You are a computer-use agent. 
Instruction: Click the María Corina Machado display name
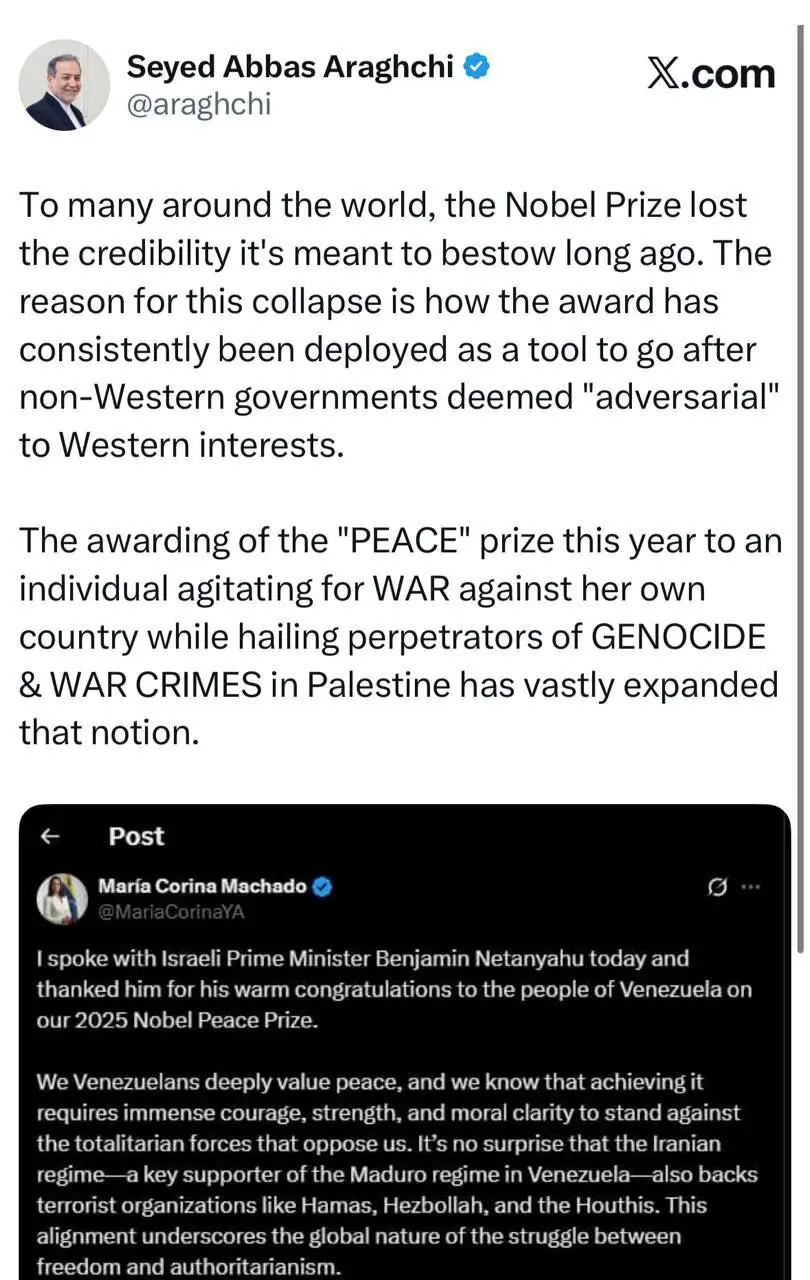(202, 886)
